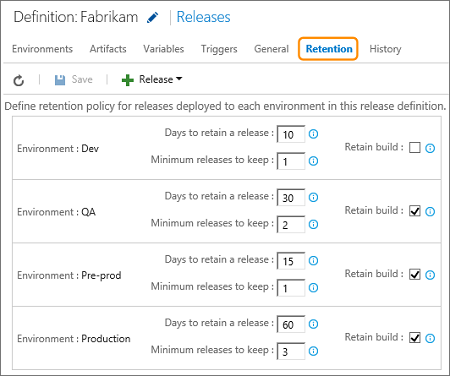The height and width of the screenshot is (376, 450).
Task: Open info for Dev days to retain
Action: [x=313, y=134]
